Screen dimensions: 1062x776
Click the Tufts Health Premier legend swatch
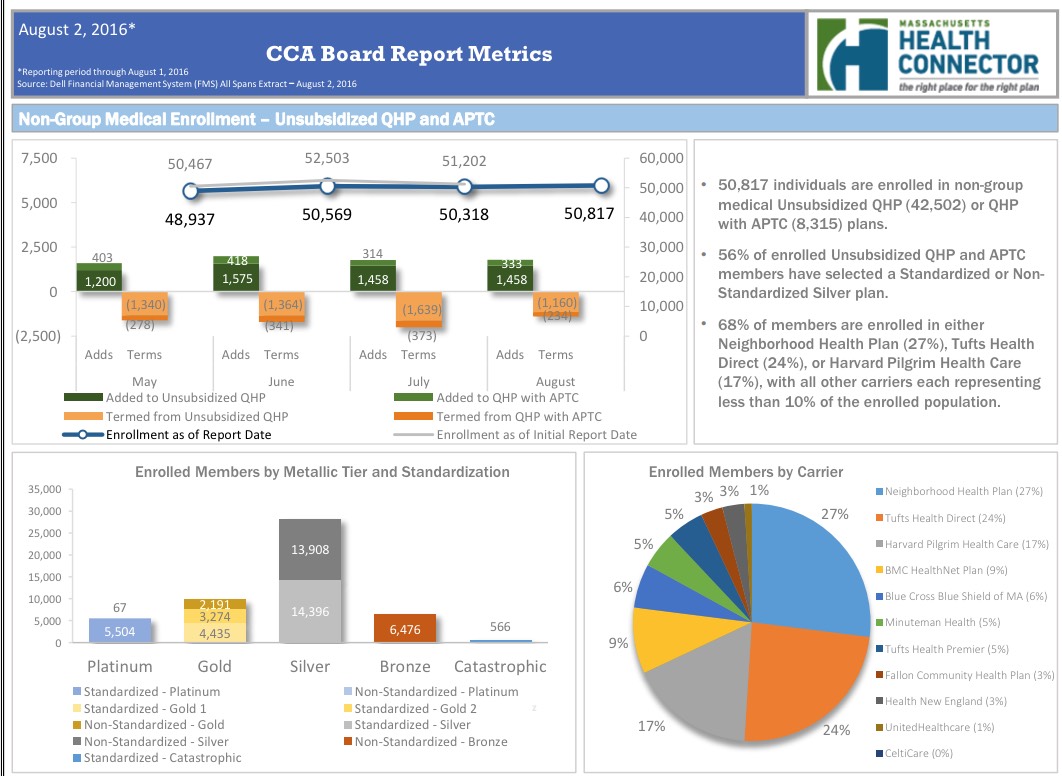[x=879, y=648]
